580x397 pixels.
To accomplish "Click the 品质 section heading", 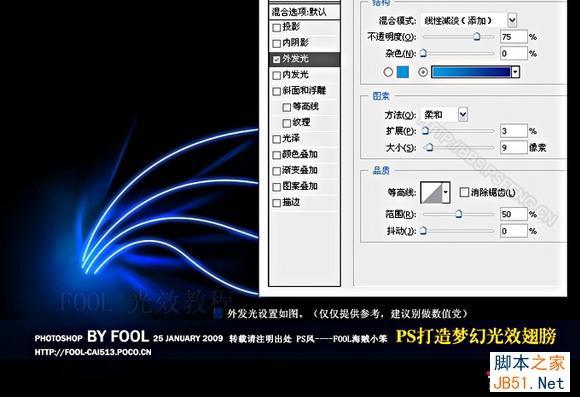I will tap(381, 170).
